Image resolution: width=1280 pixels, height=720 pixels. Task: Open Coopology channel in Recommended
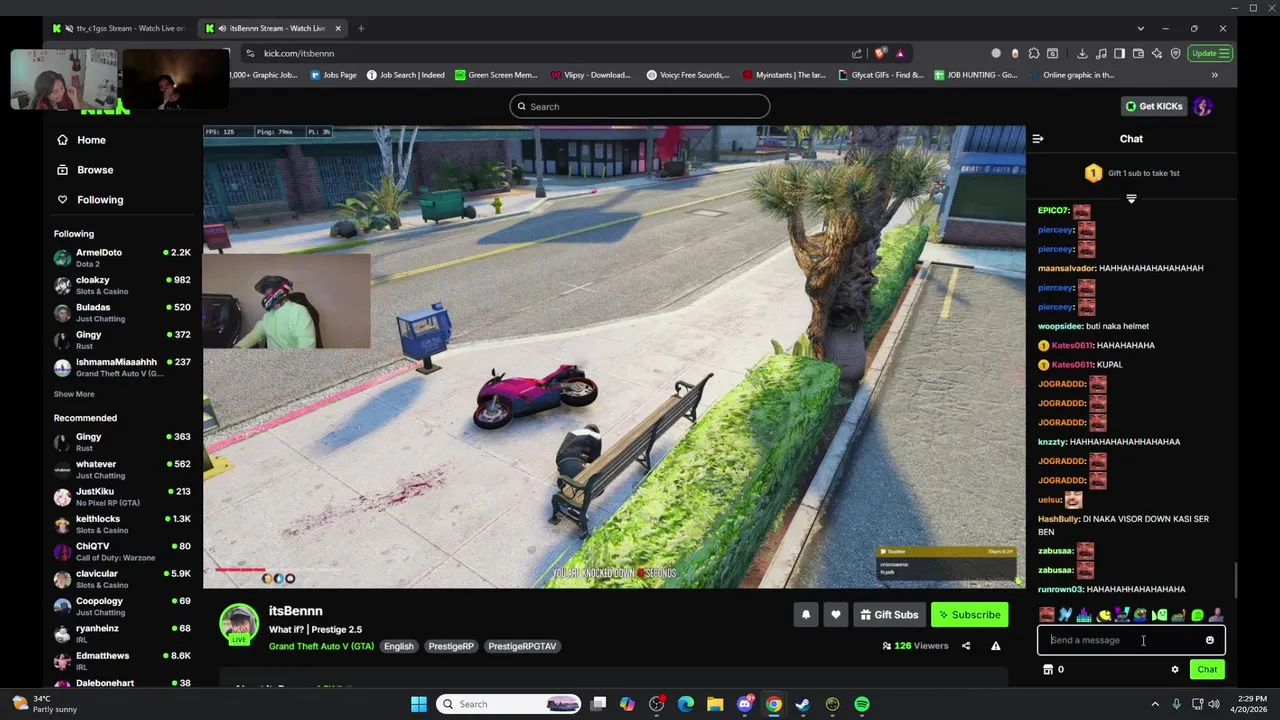pos(122,606)
